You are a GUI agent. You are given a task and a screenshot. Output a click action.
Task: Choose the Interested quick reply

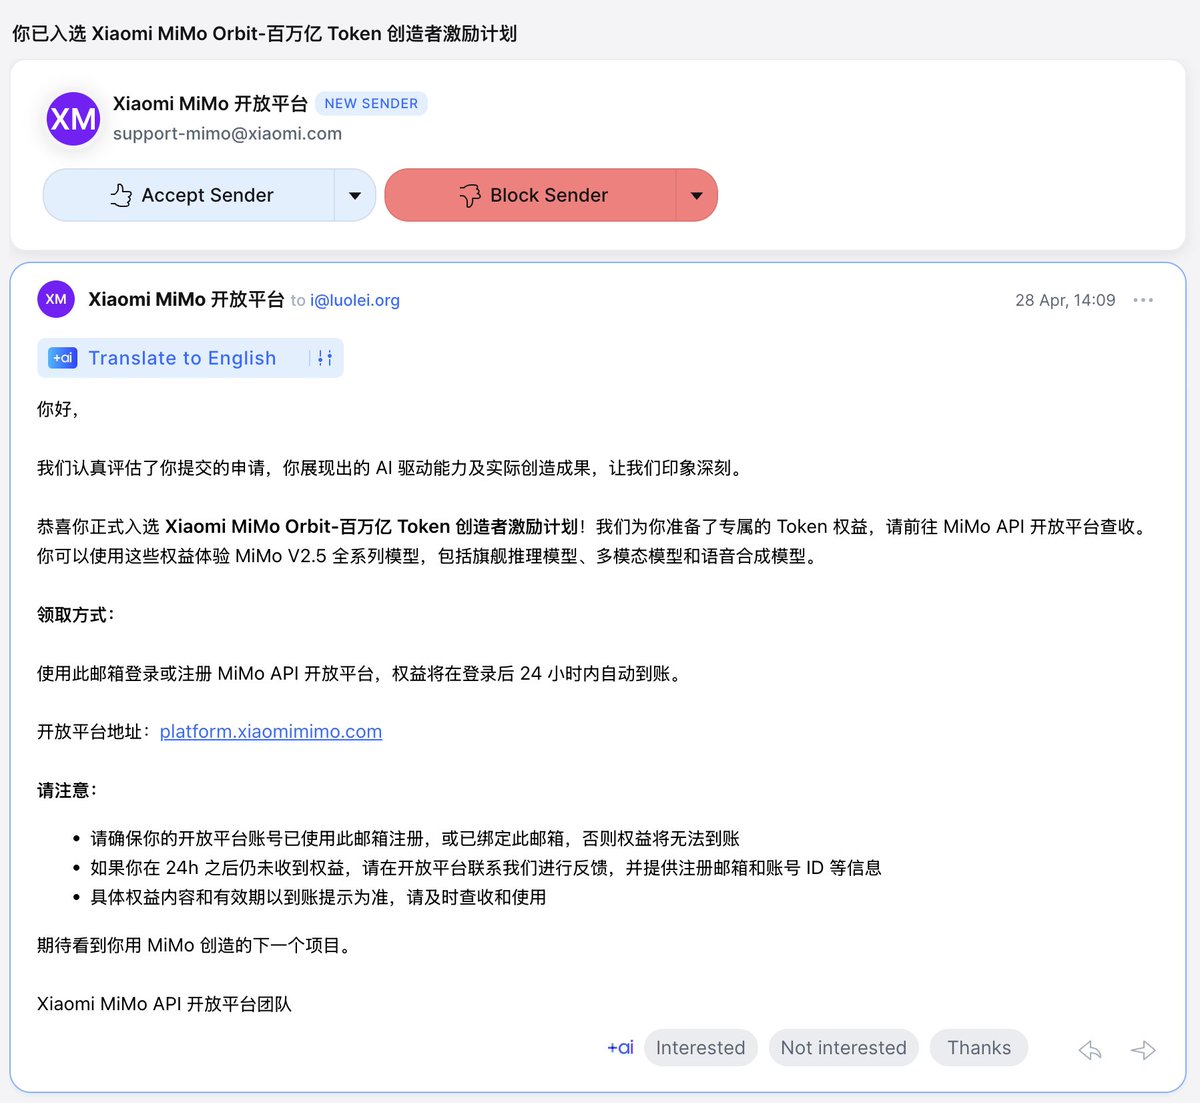click(x=701, y=1047)
